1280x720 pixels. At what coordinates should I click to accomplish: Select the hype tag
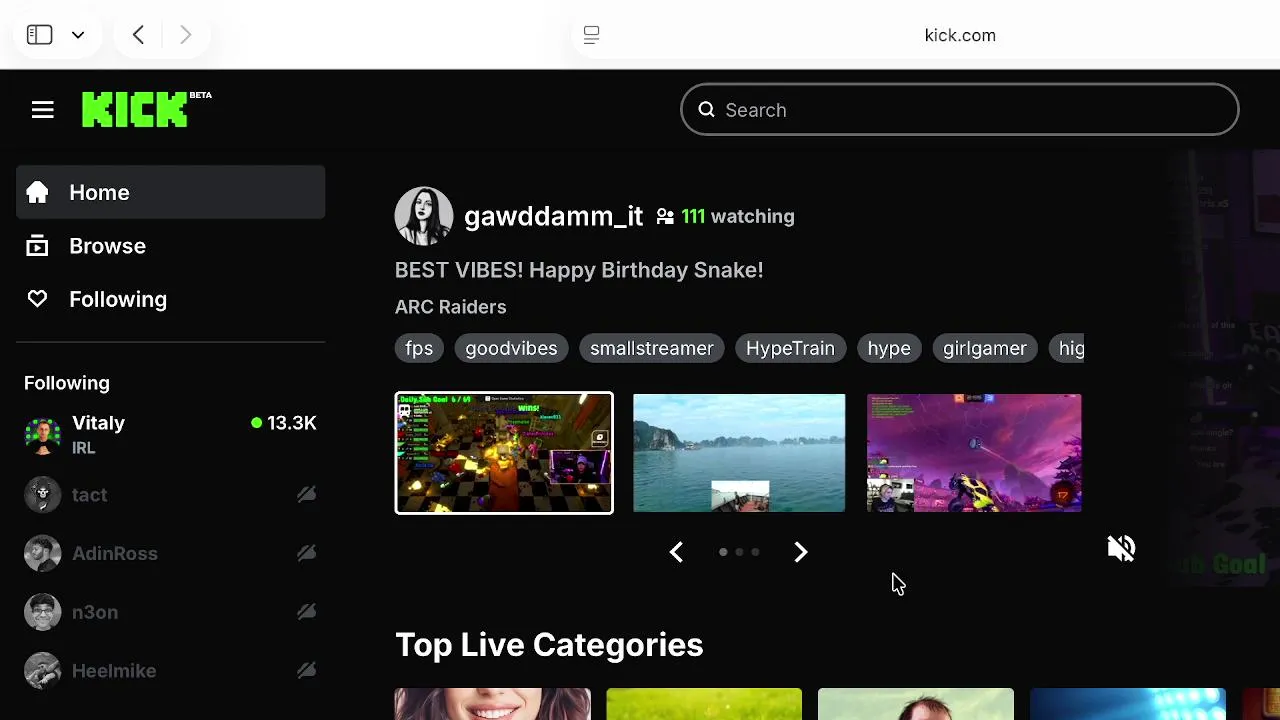(889, 348)
